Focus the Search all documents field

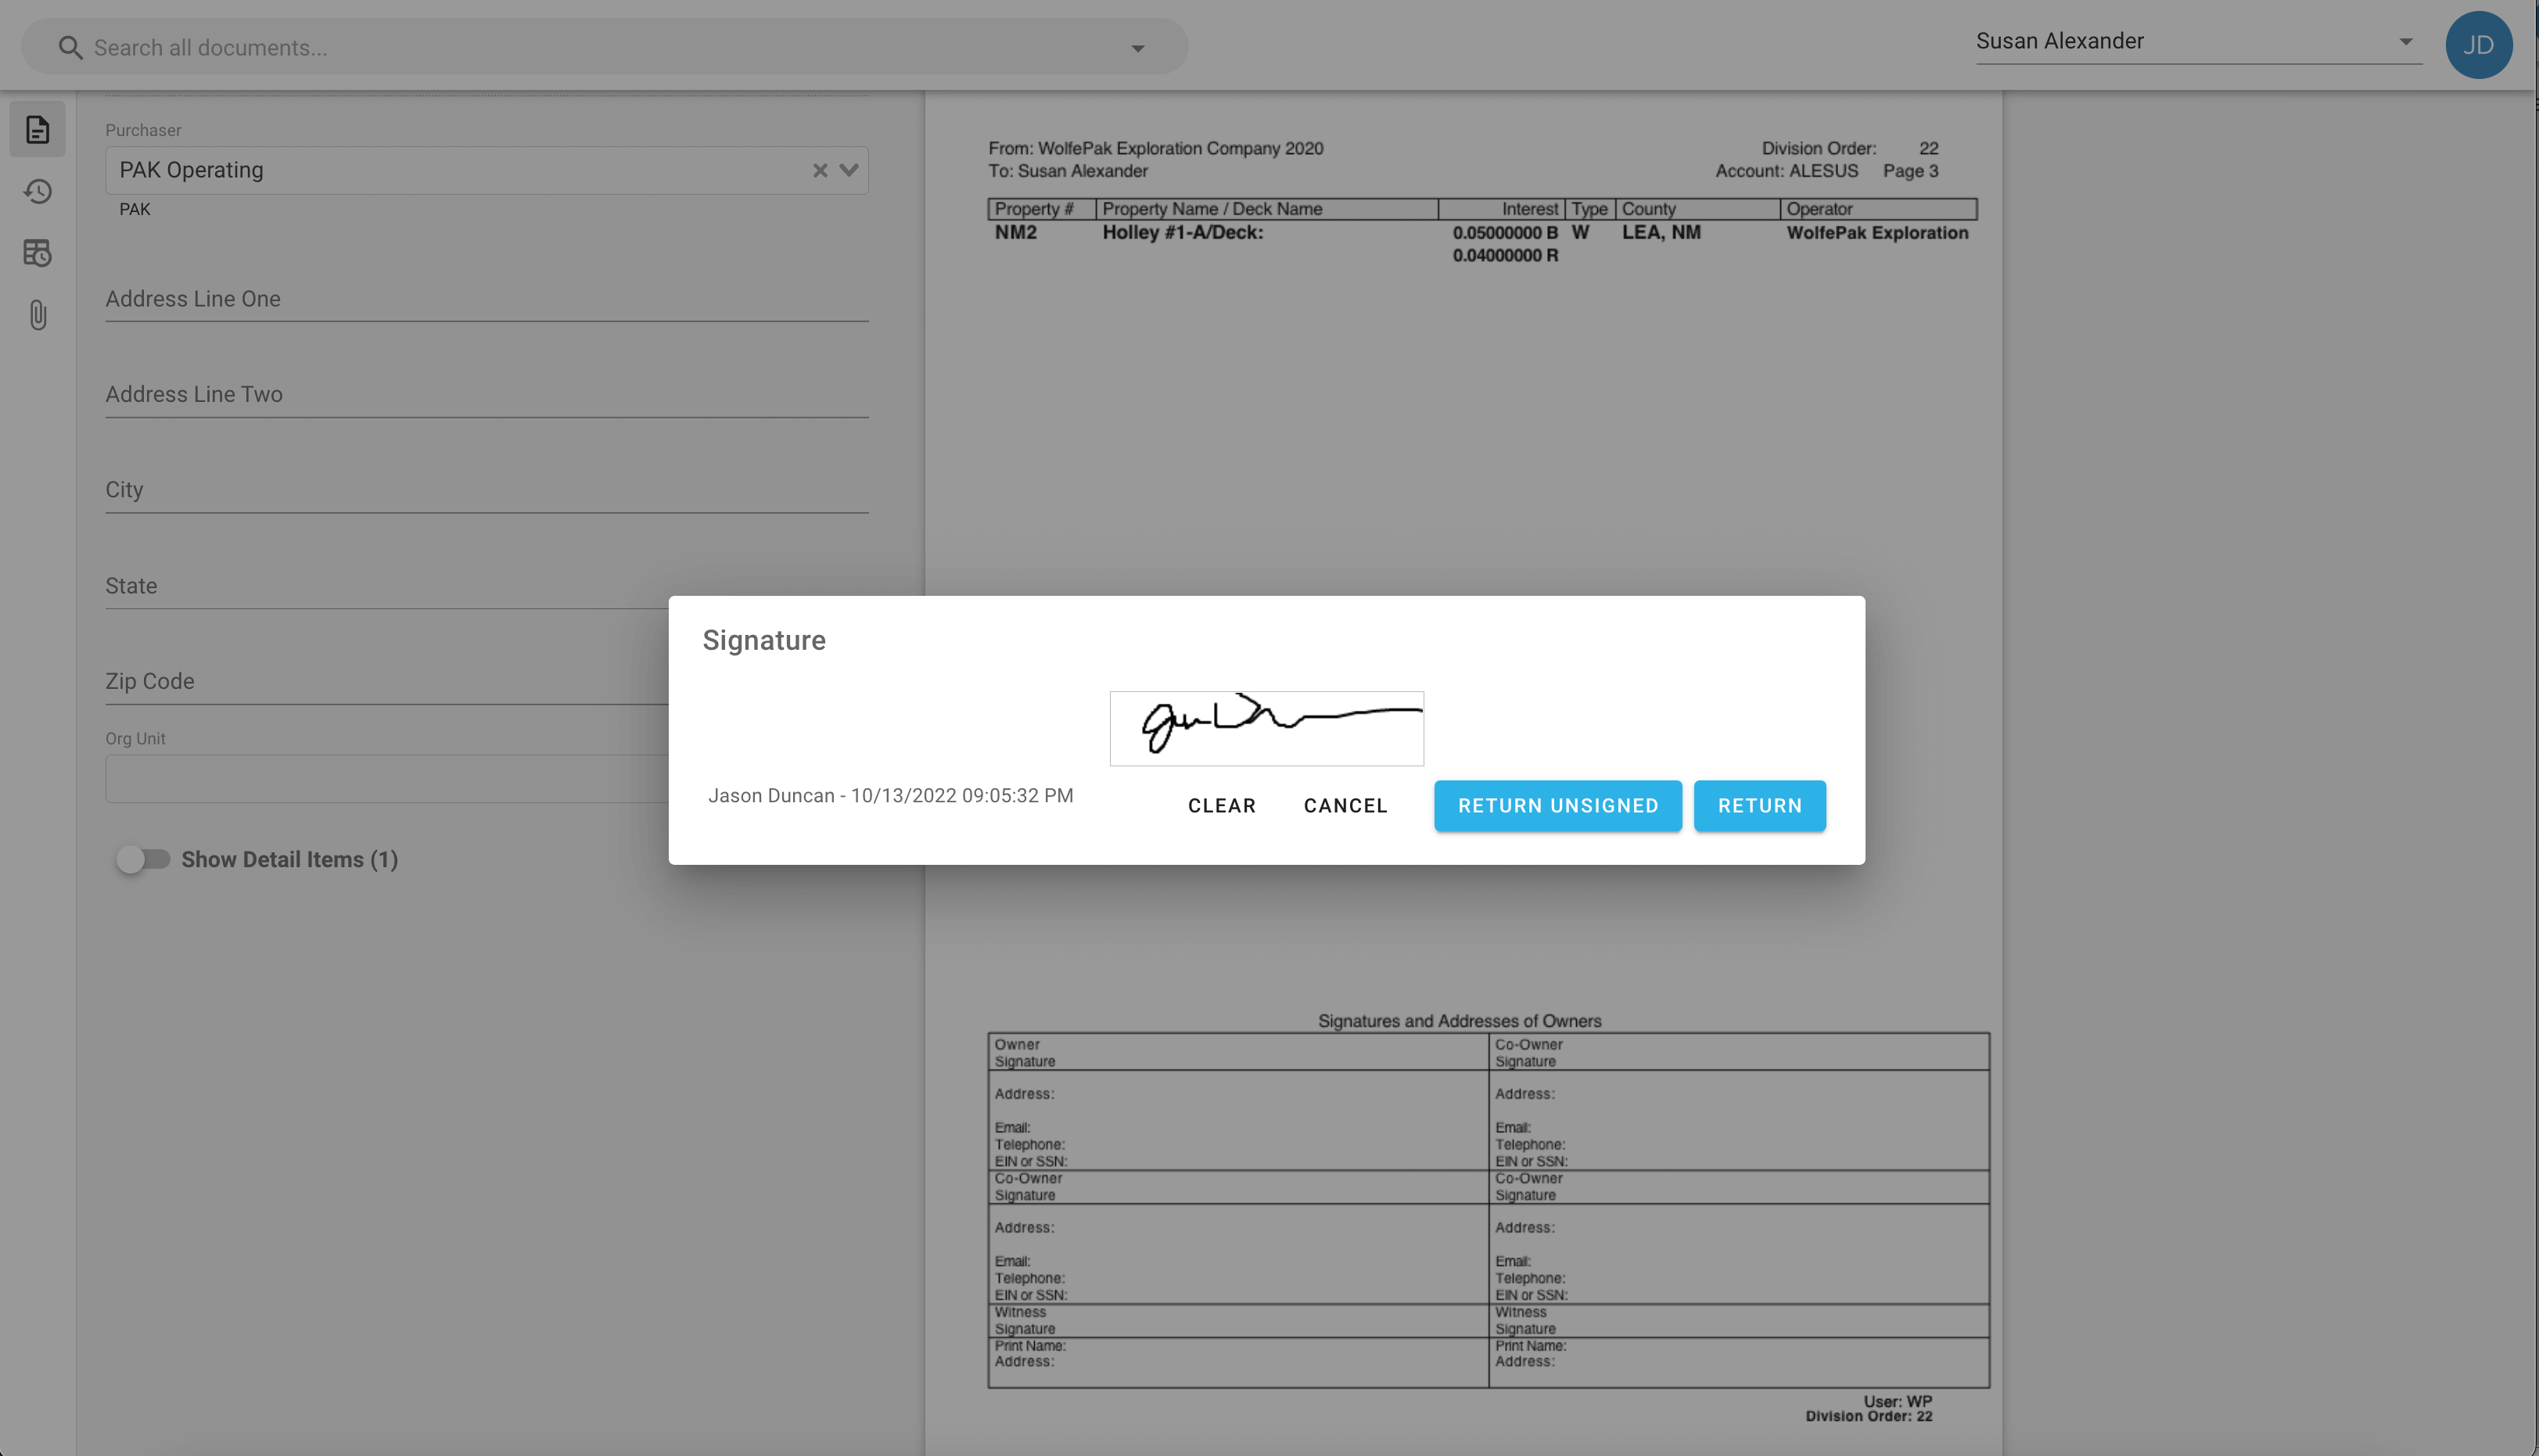(x=603, y=47)
